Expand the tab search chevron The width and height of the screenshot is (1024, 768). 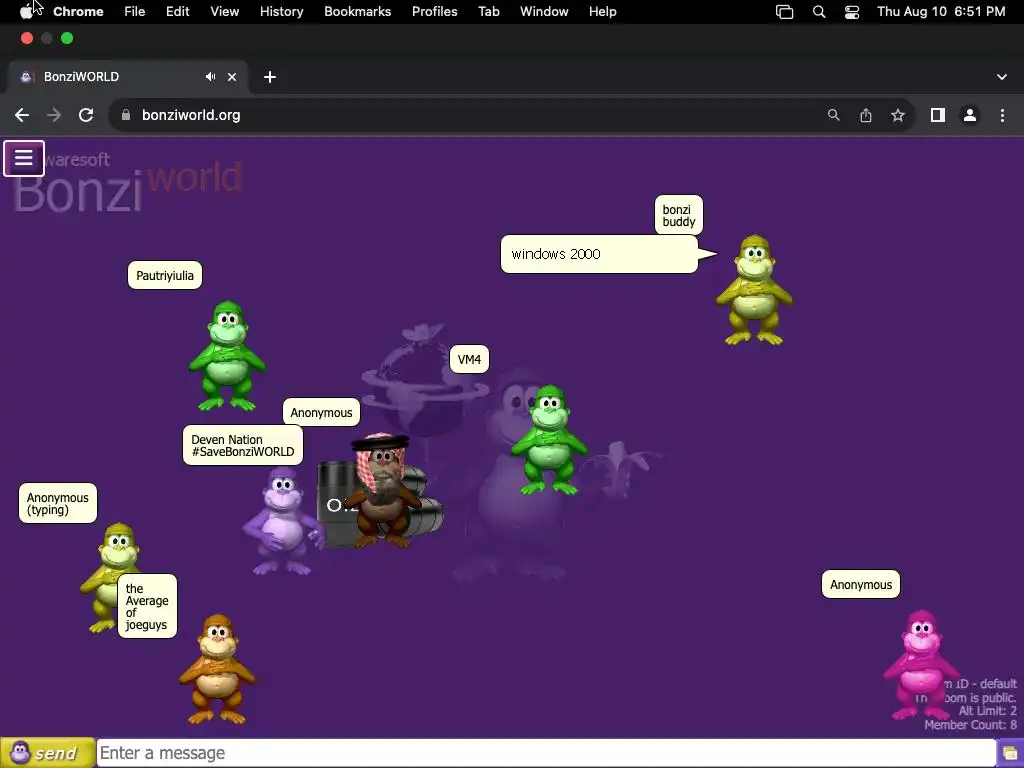pyautogui.click(x=1001, y=77)
